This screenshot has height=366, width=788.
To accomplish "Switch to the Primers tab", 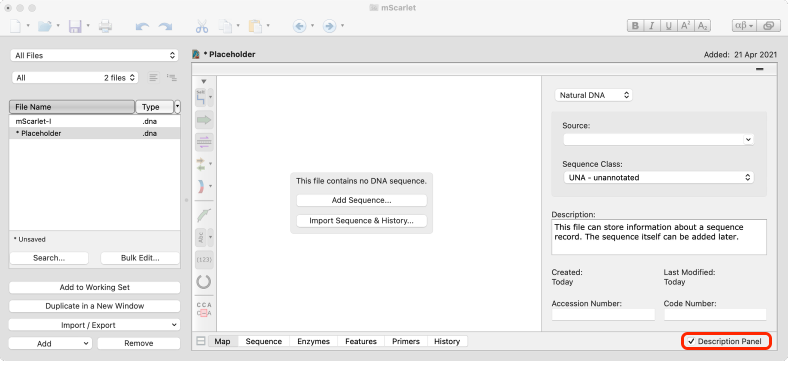I will click(406, 341).
